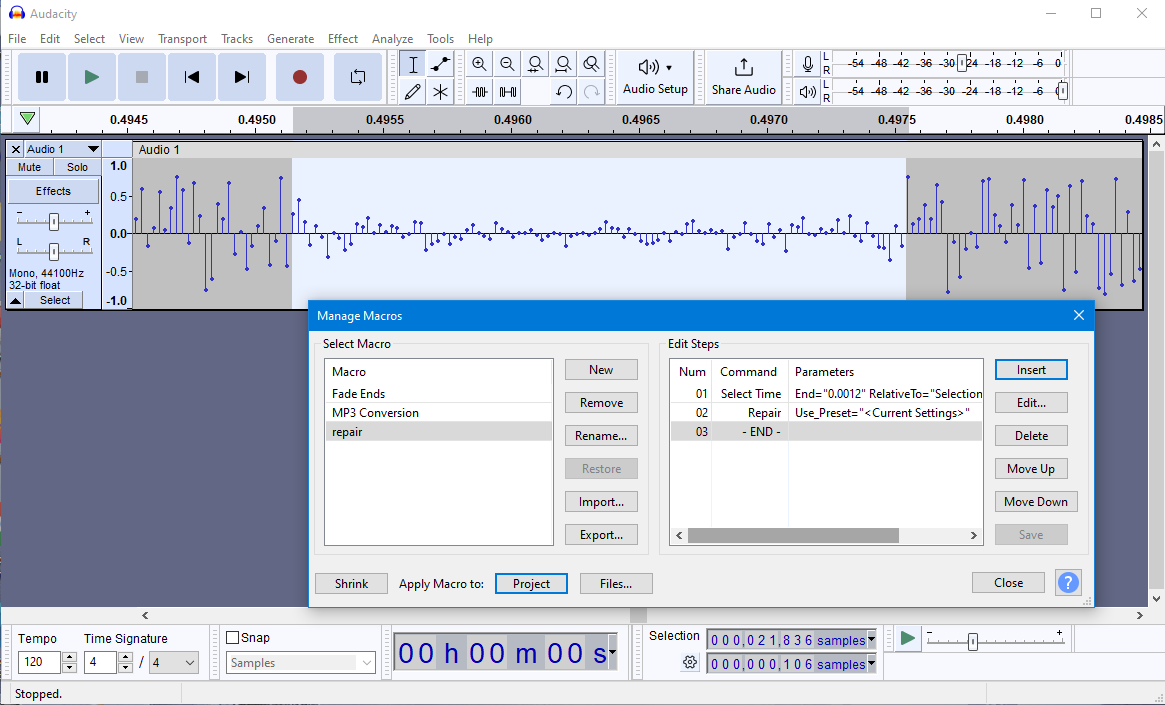Select the Draw (pencil) tool
1165x705 pixels.
tap(413, 92)
